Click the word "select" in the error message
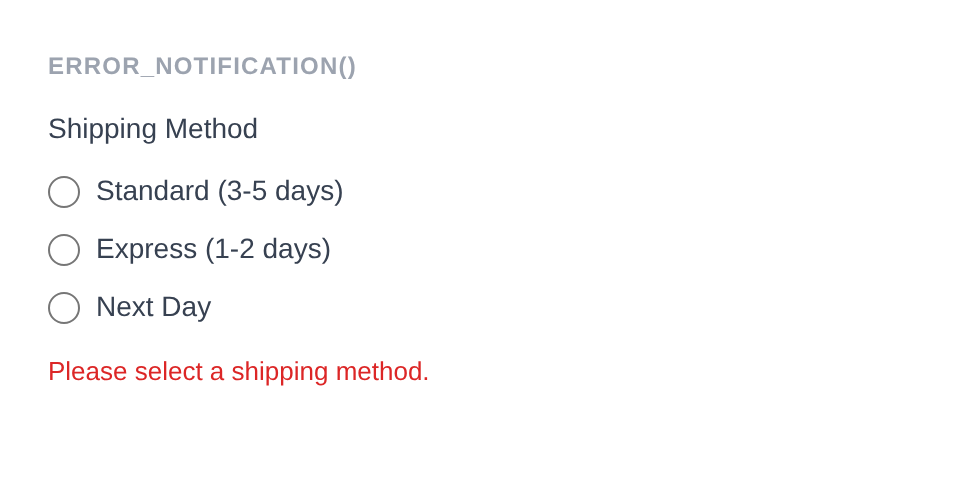Image resolution: width=960 pixels, height=480 pixels. point(168,372)
